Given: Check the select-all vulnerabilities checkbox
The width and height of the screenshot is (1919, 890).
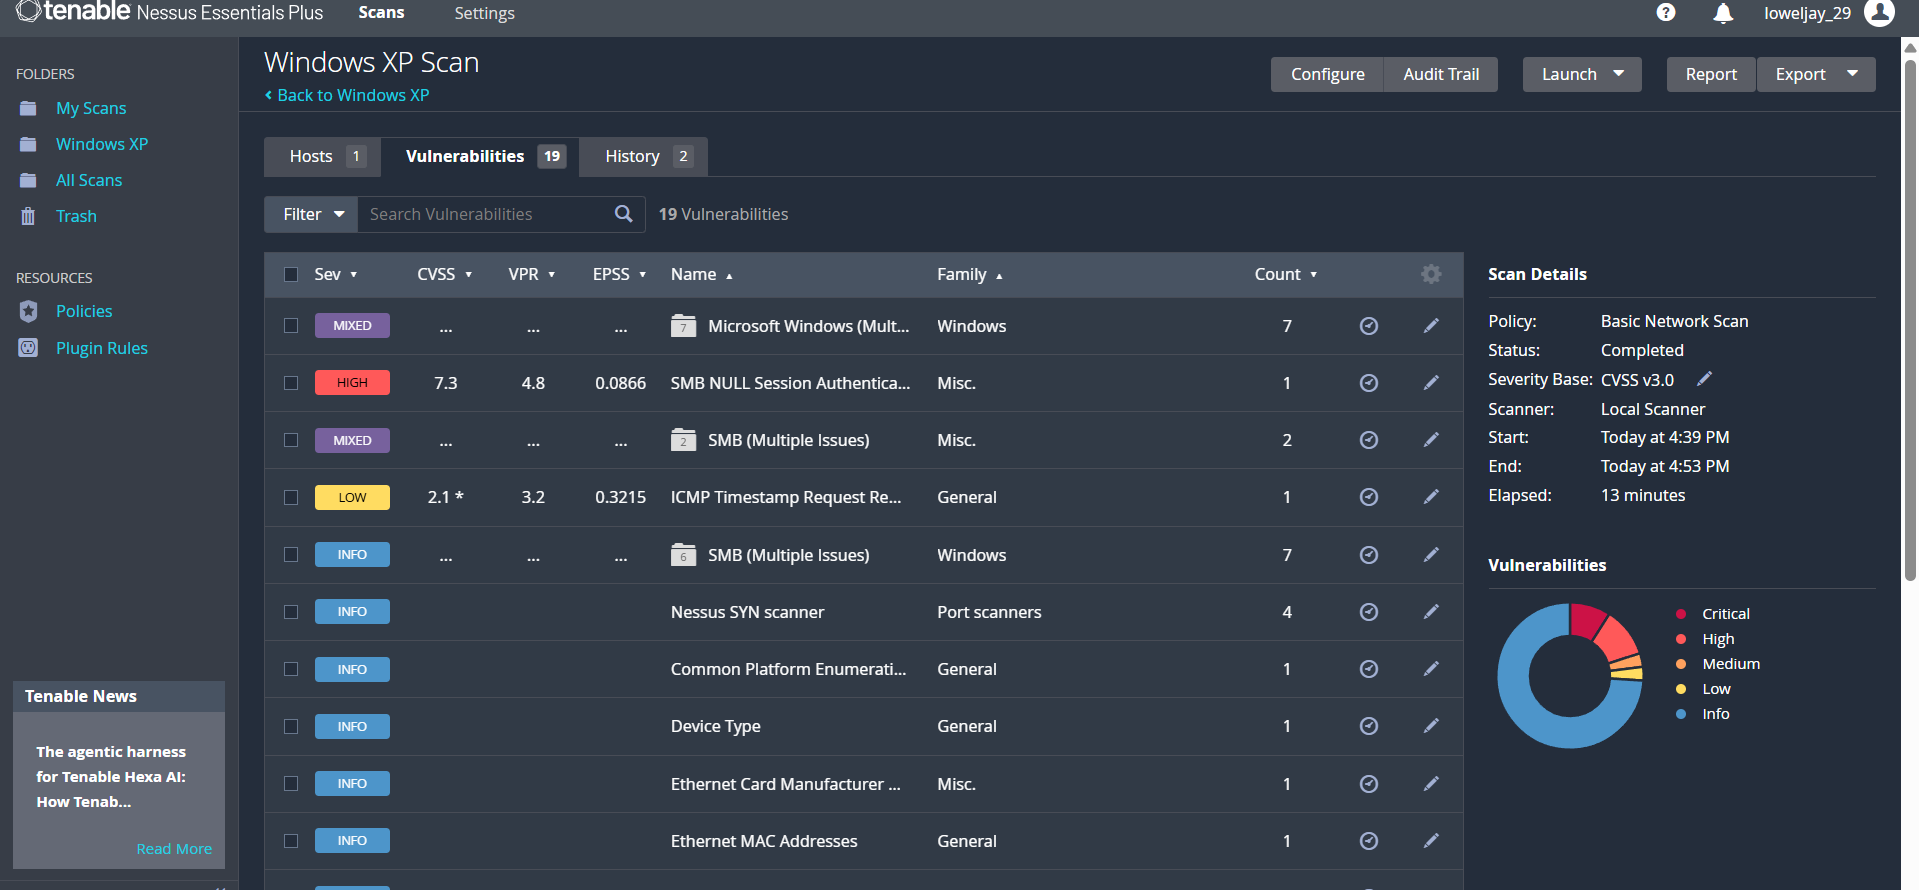Looking at the screenshot, I should (x=291, y=274).
